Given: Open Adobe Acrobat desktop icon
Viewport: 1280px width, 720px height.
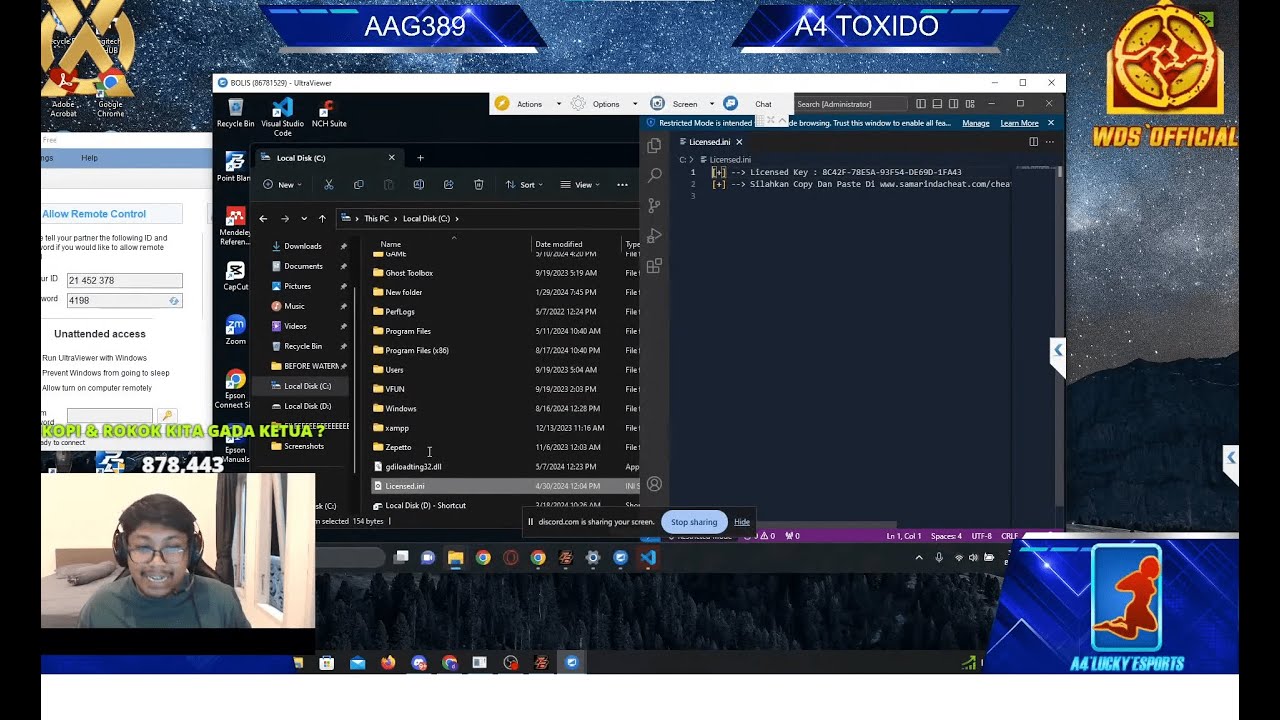Looking at the screenshot, I should coord(63,95).
